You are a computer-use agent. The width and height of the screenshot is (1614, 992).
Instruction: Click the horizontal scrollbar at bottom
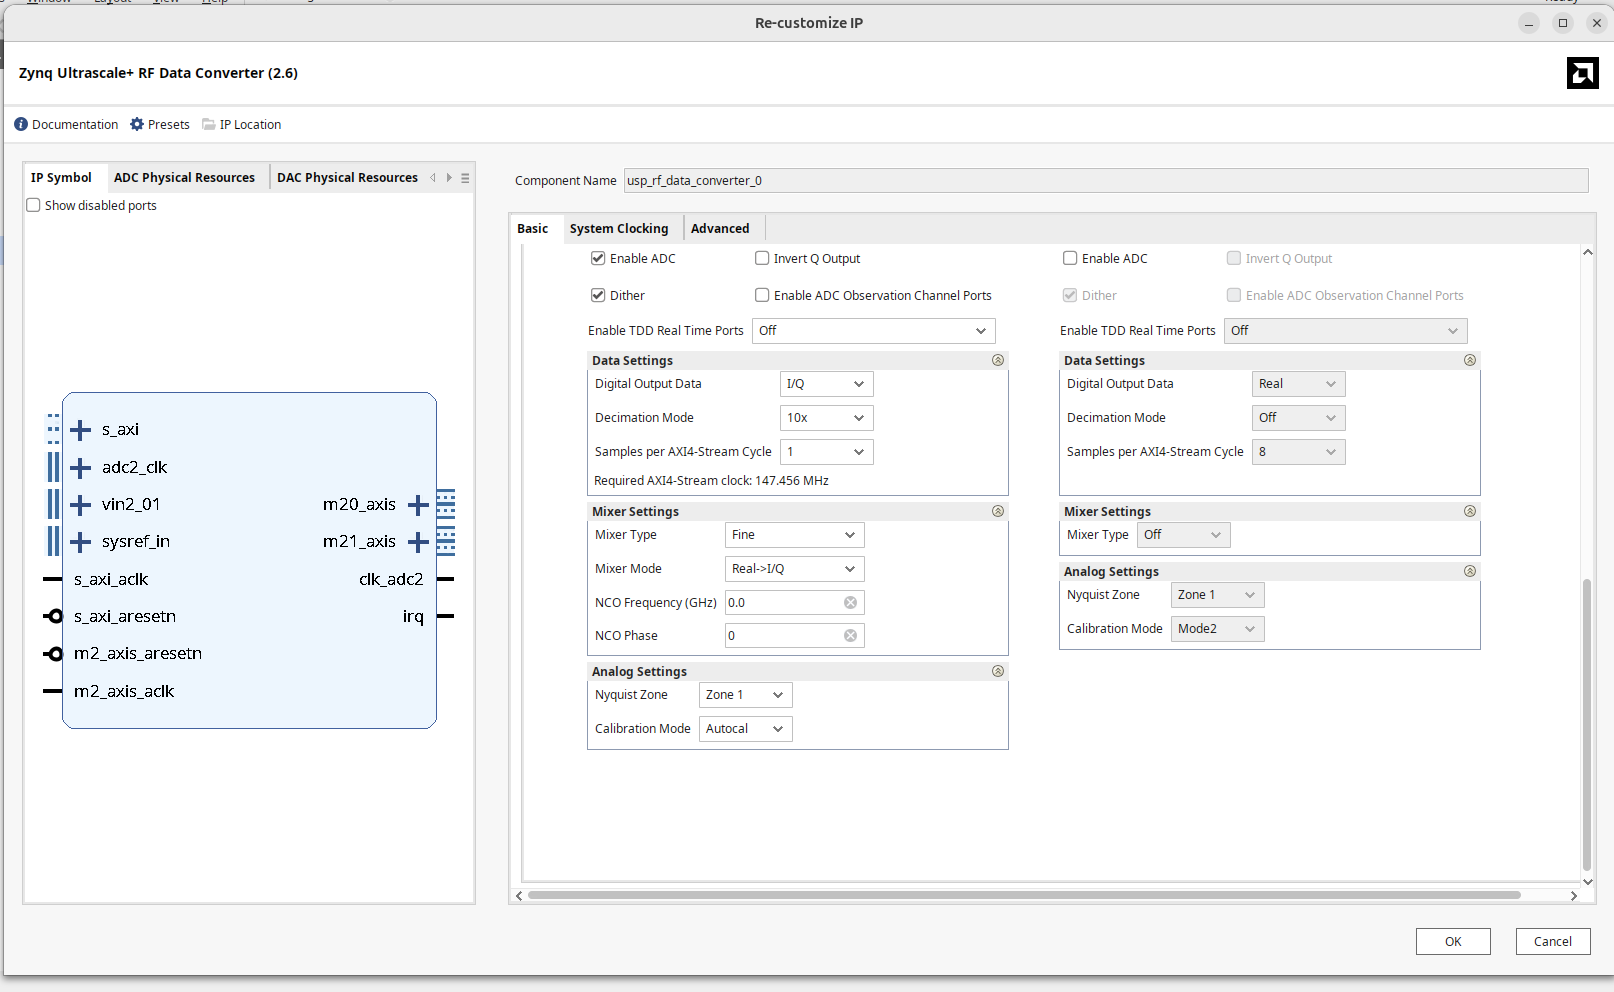coord(1024,896)
